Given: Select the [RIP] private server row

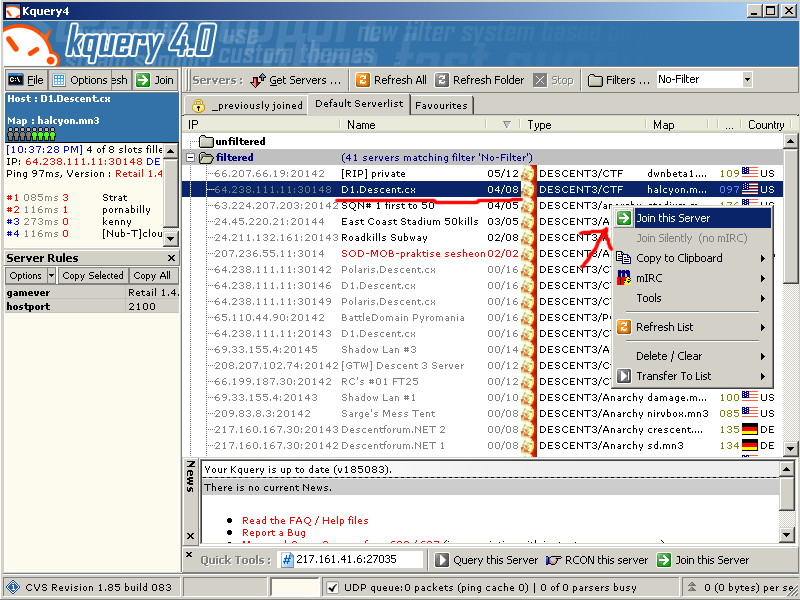Looking at the screenshot, I should (x=482, y=173).
